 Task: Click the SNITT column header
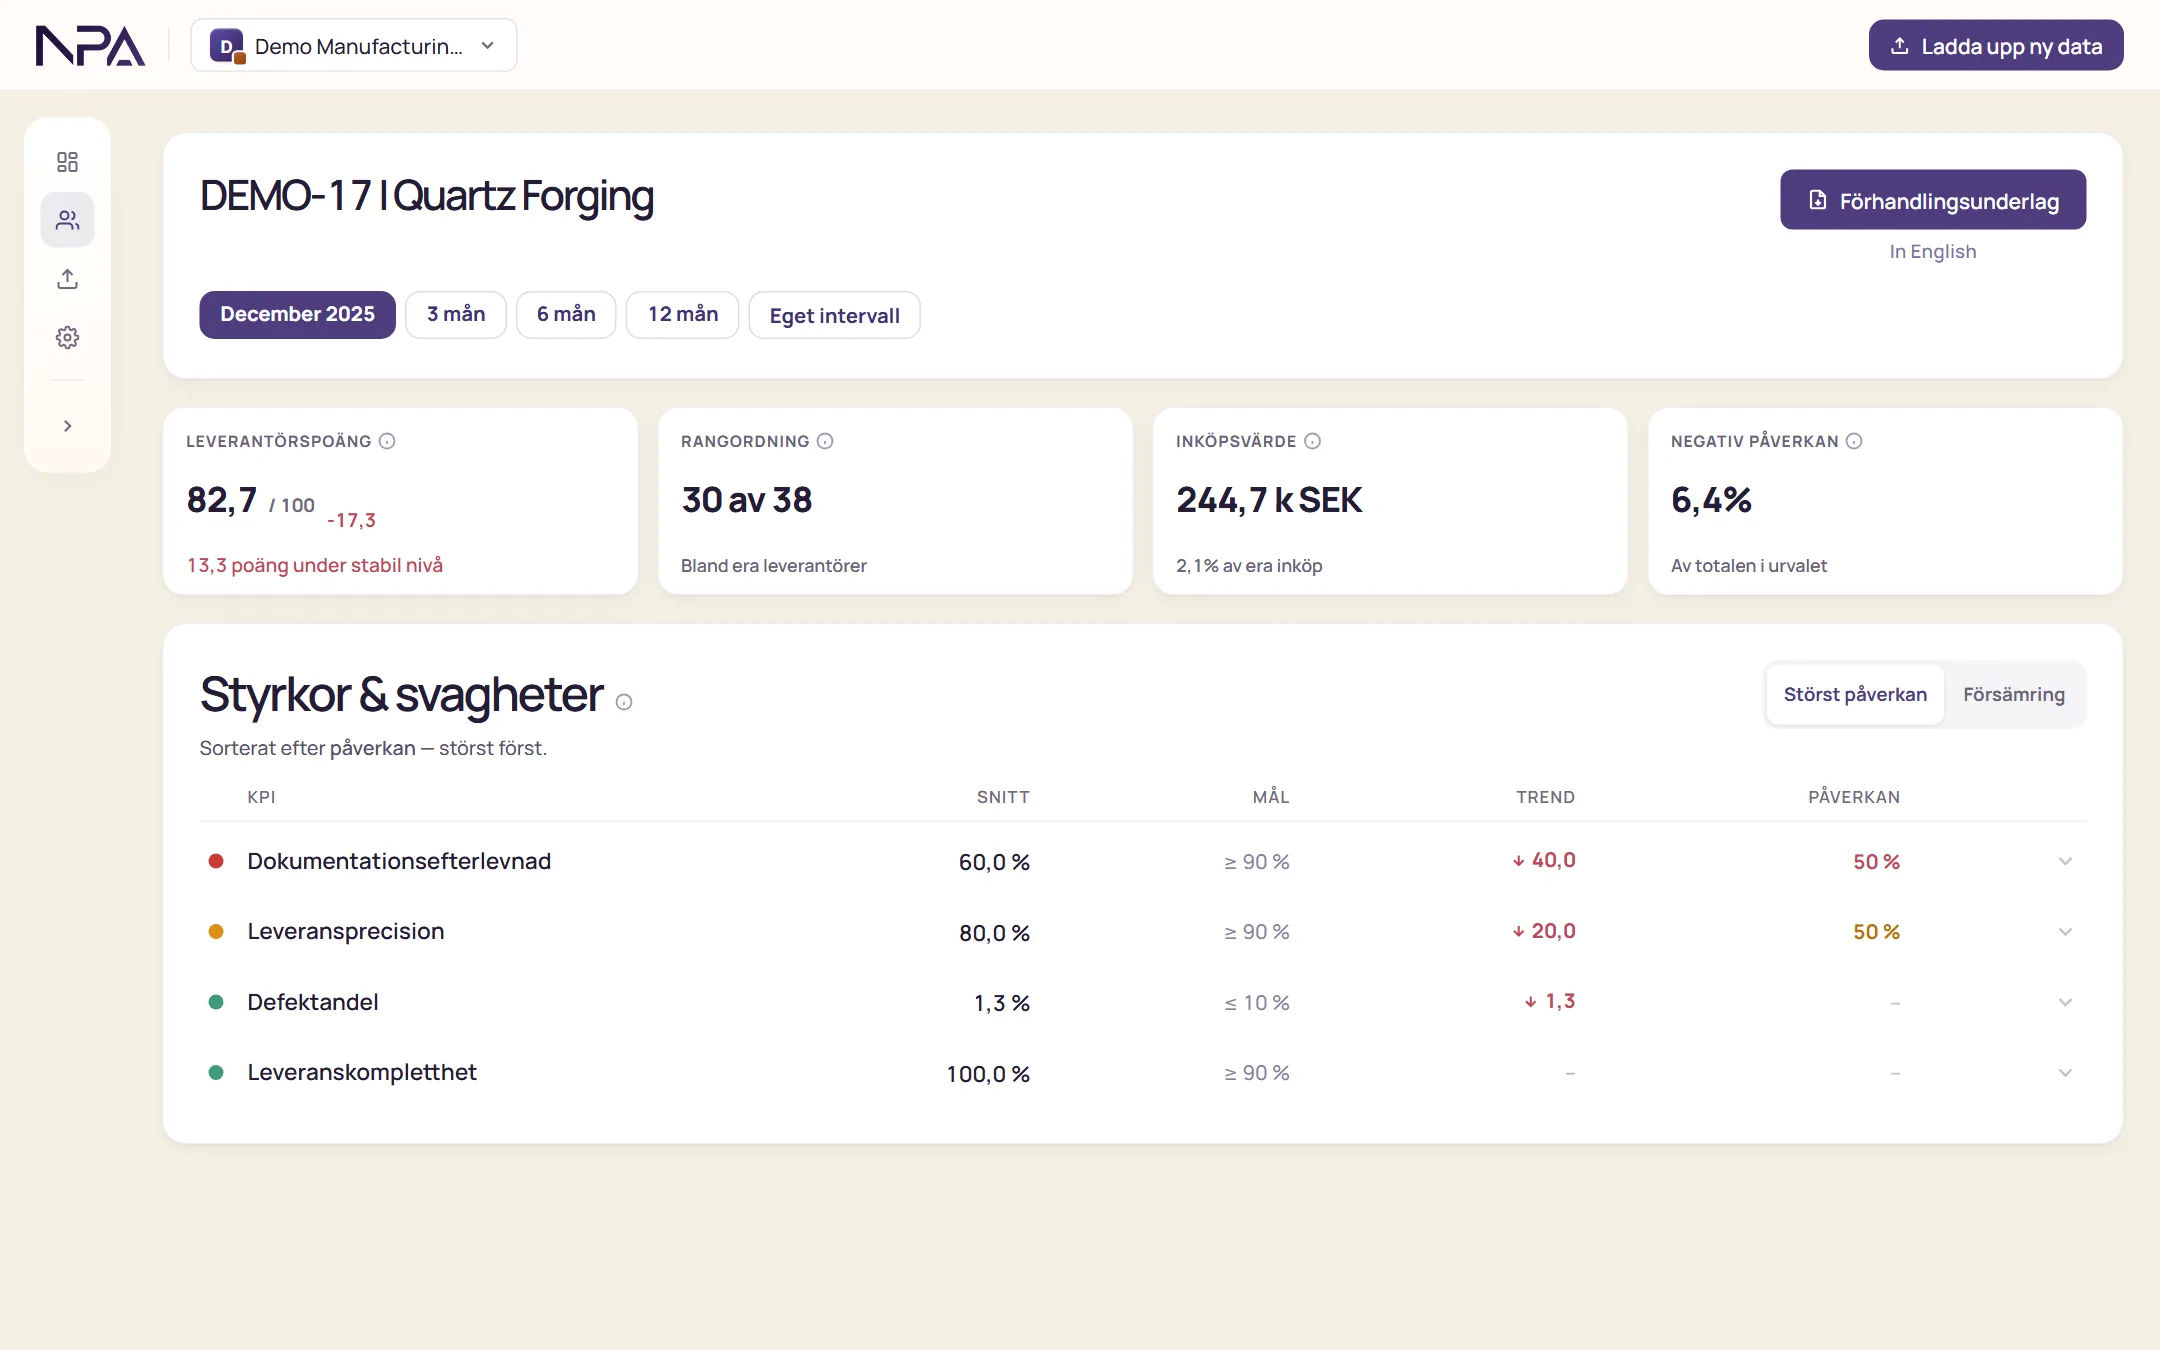(1003, 797)
